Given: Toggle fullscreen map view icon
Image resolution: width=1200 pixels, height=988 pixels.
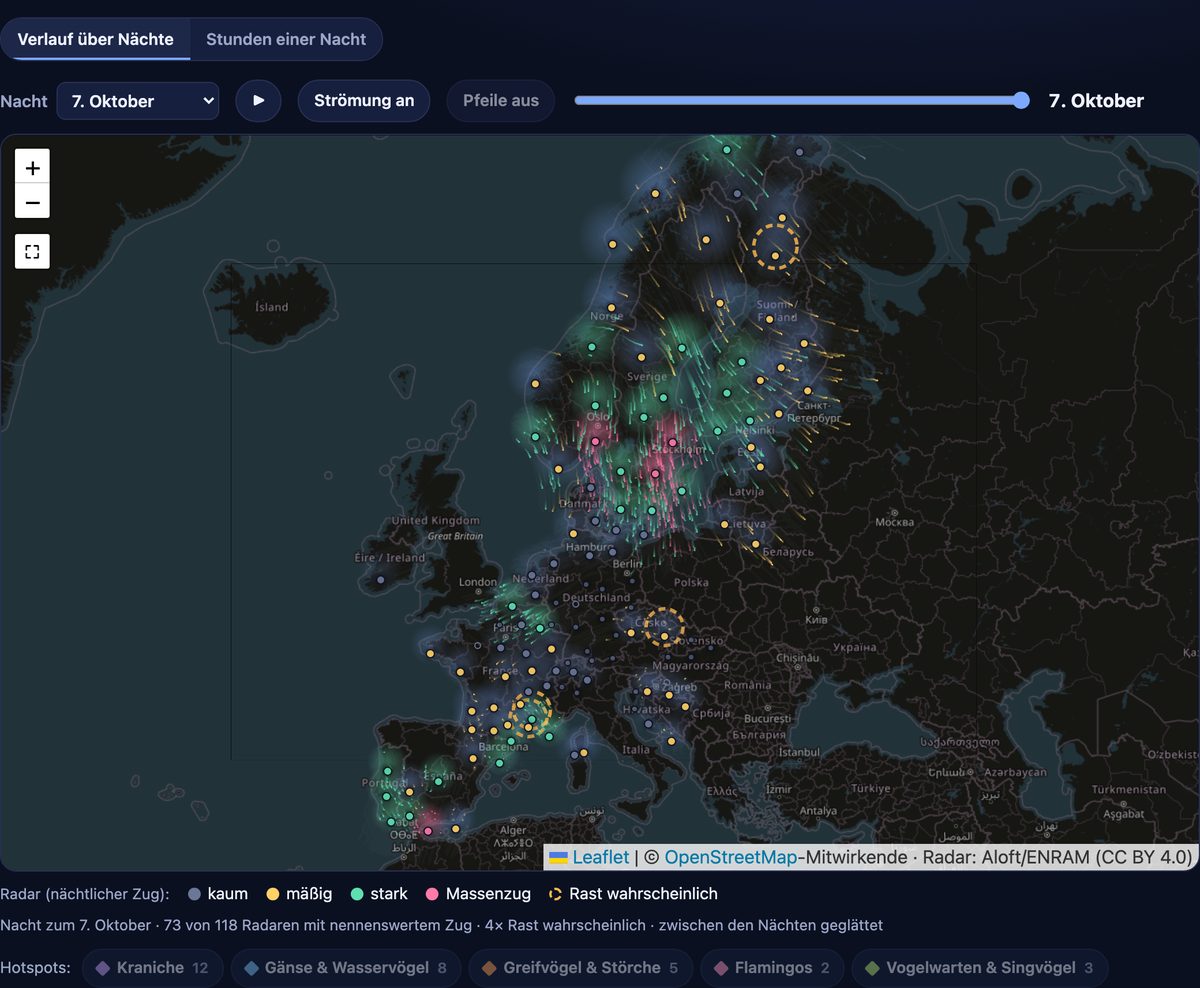Looking at the screenshot, I should click(x=32, y=251).
